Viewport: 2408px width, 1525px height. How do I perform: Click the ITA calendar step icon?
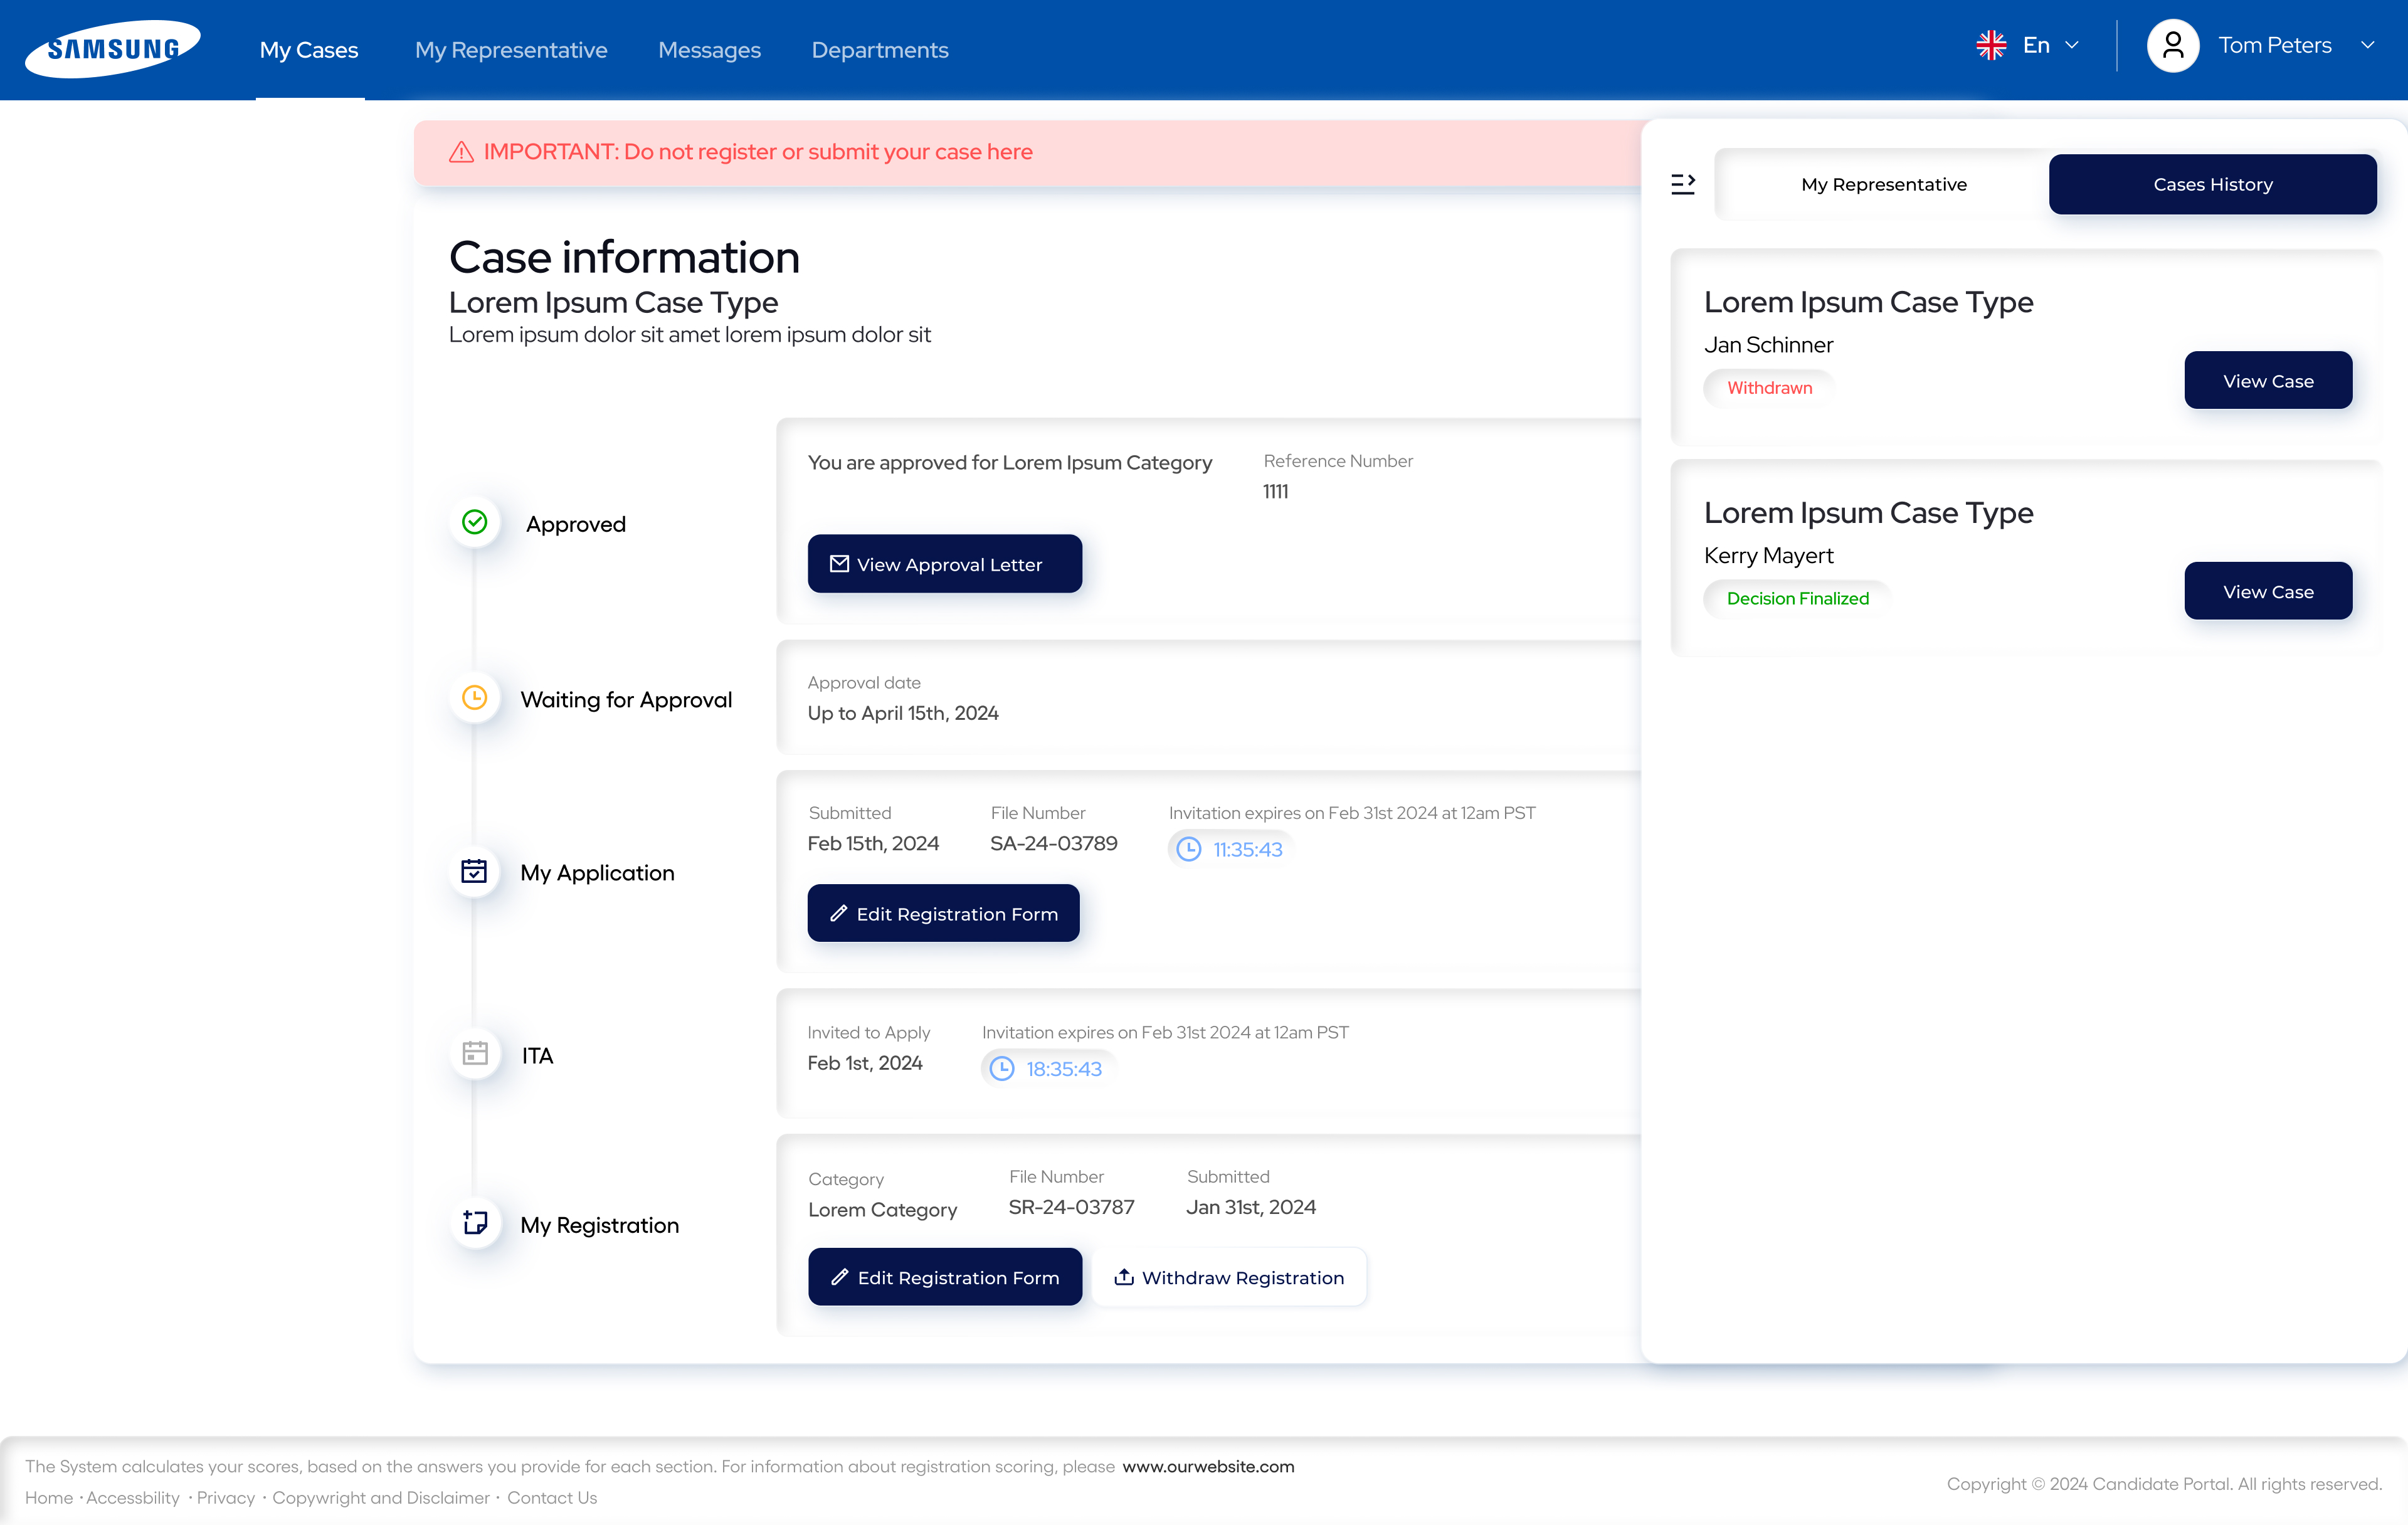pos(475,1054)
